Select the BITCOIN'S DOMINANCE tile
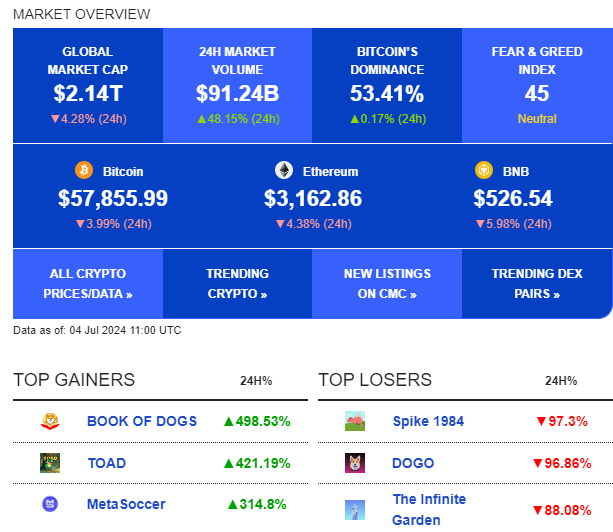613x532 pixels. click(387, 85)
